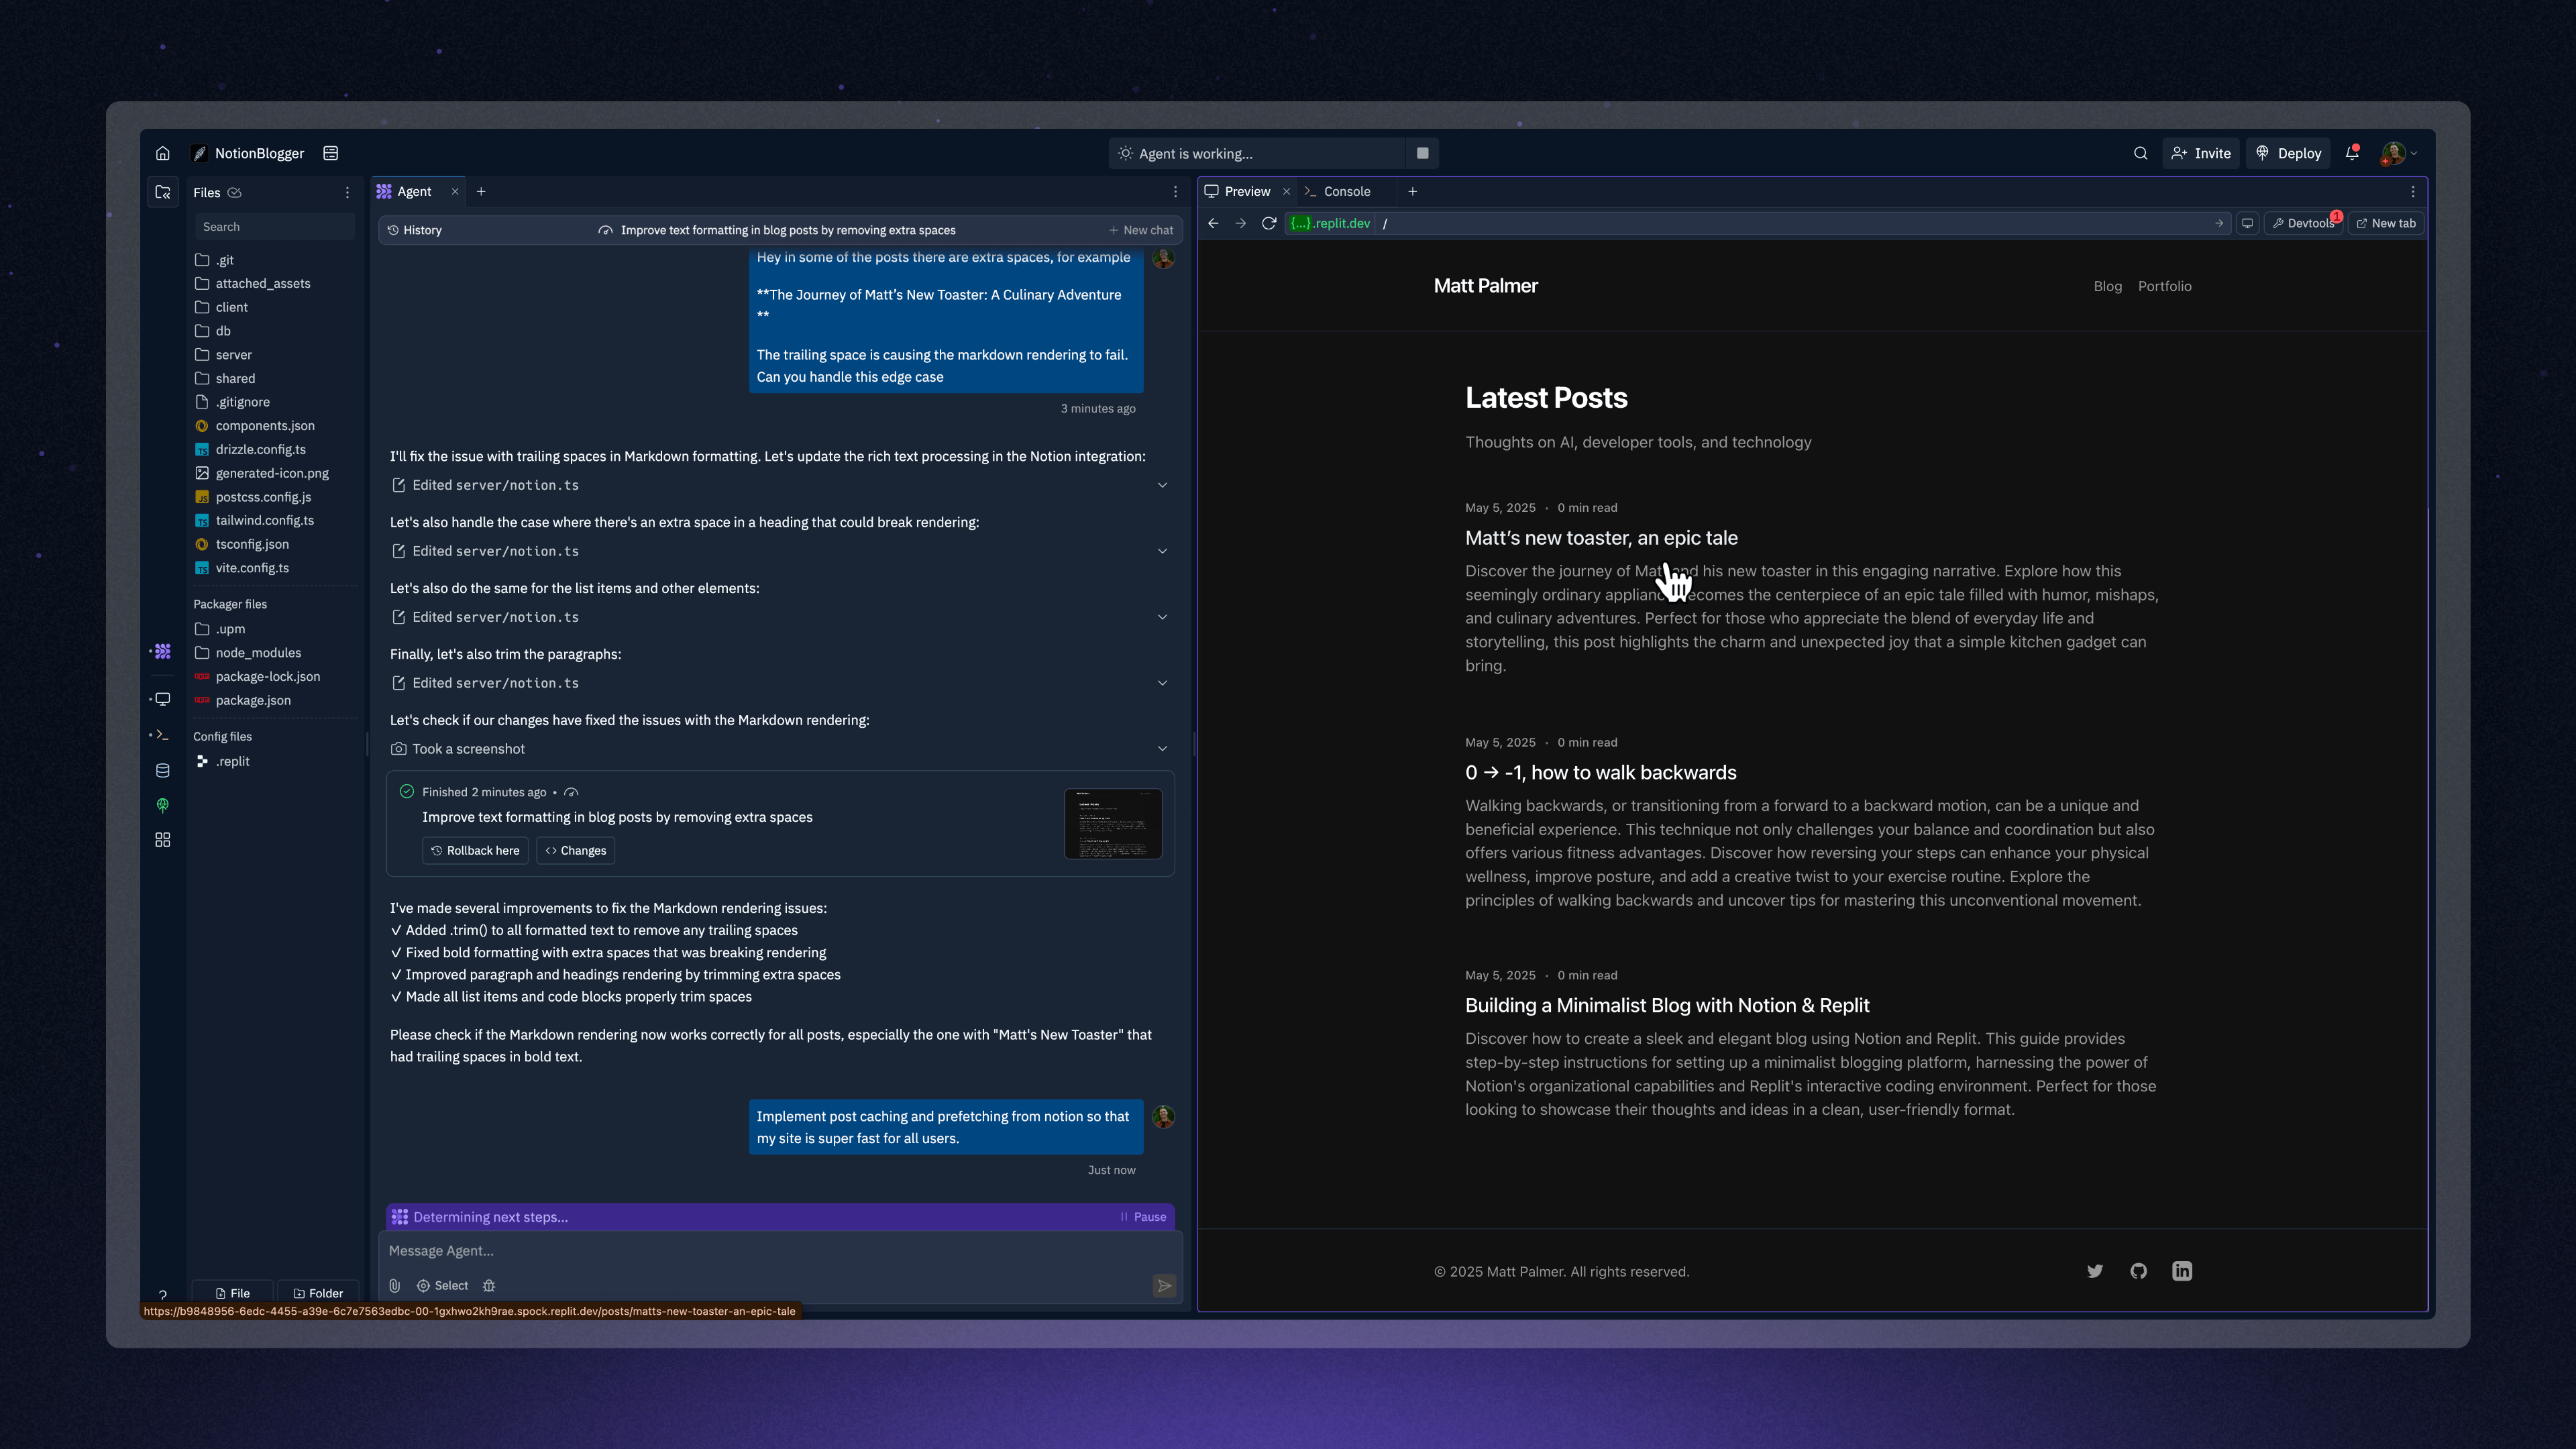Attach a file with paperclip icon
Viewport: 2576px width, 1449px height.
point(395,1285)
